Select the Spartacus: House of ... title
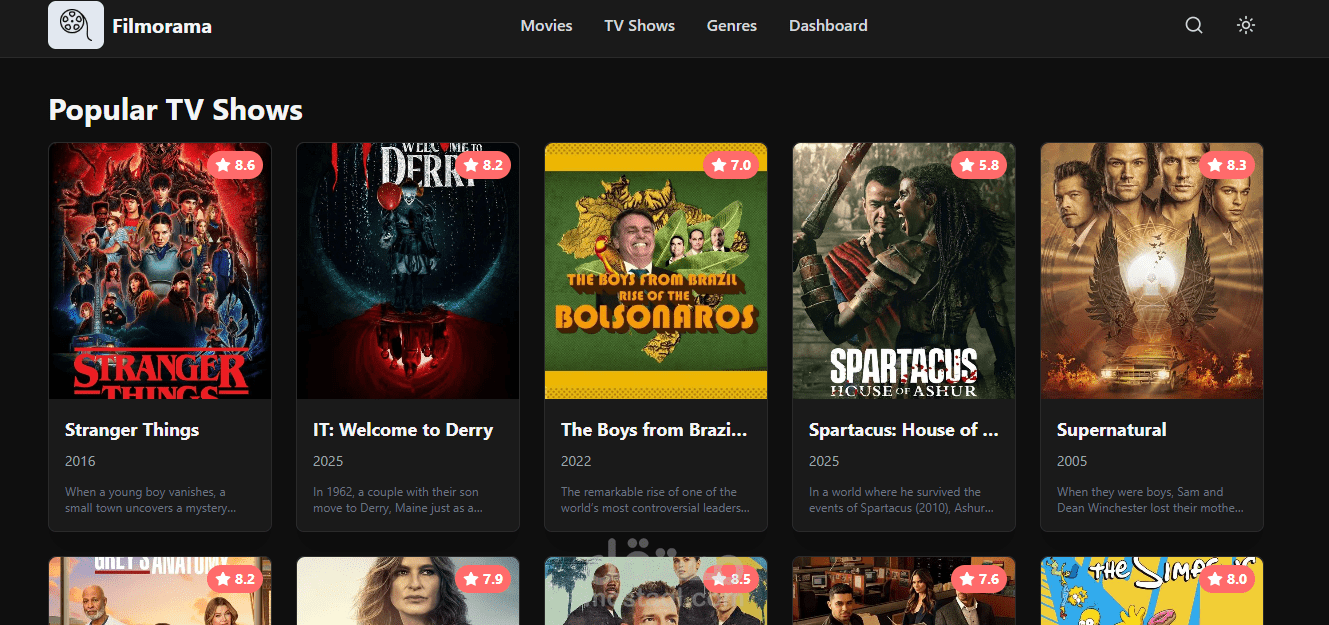The height and width of the screenshot is (625, 1329). tap(904, 430)
